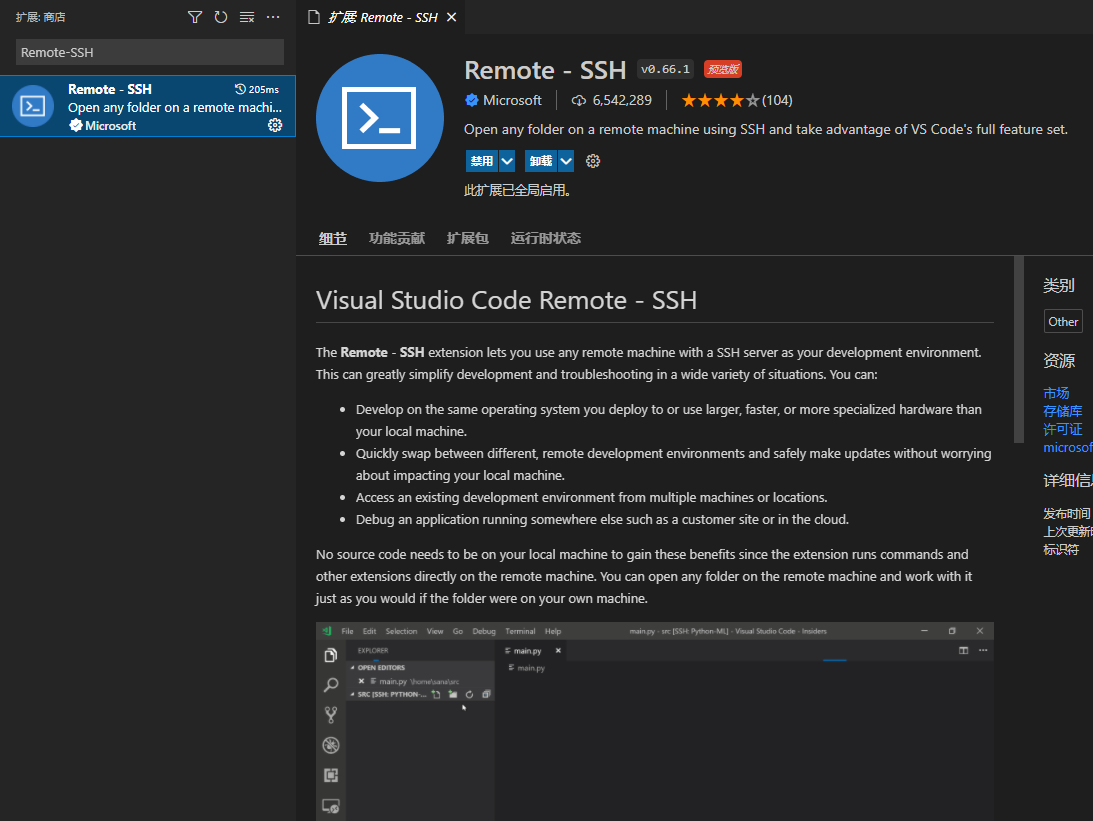The height and width of the screenshot is (821, 1093).
Task: Click the 扩展: 商店 panel title
Action: click(x=40, y=17)
